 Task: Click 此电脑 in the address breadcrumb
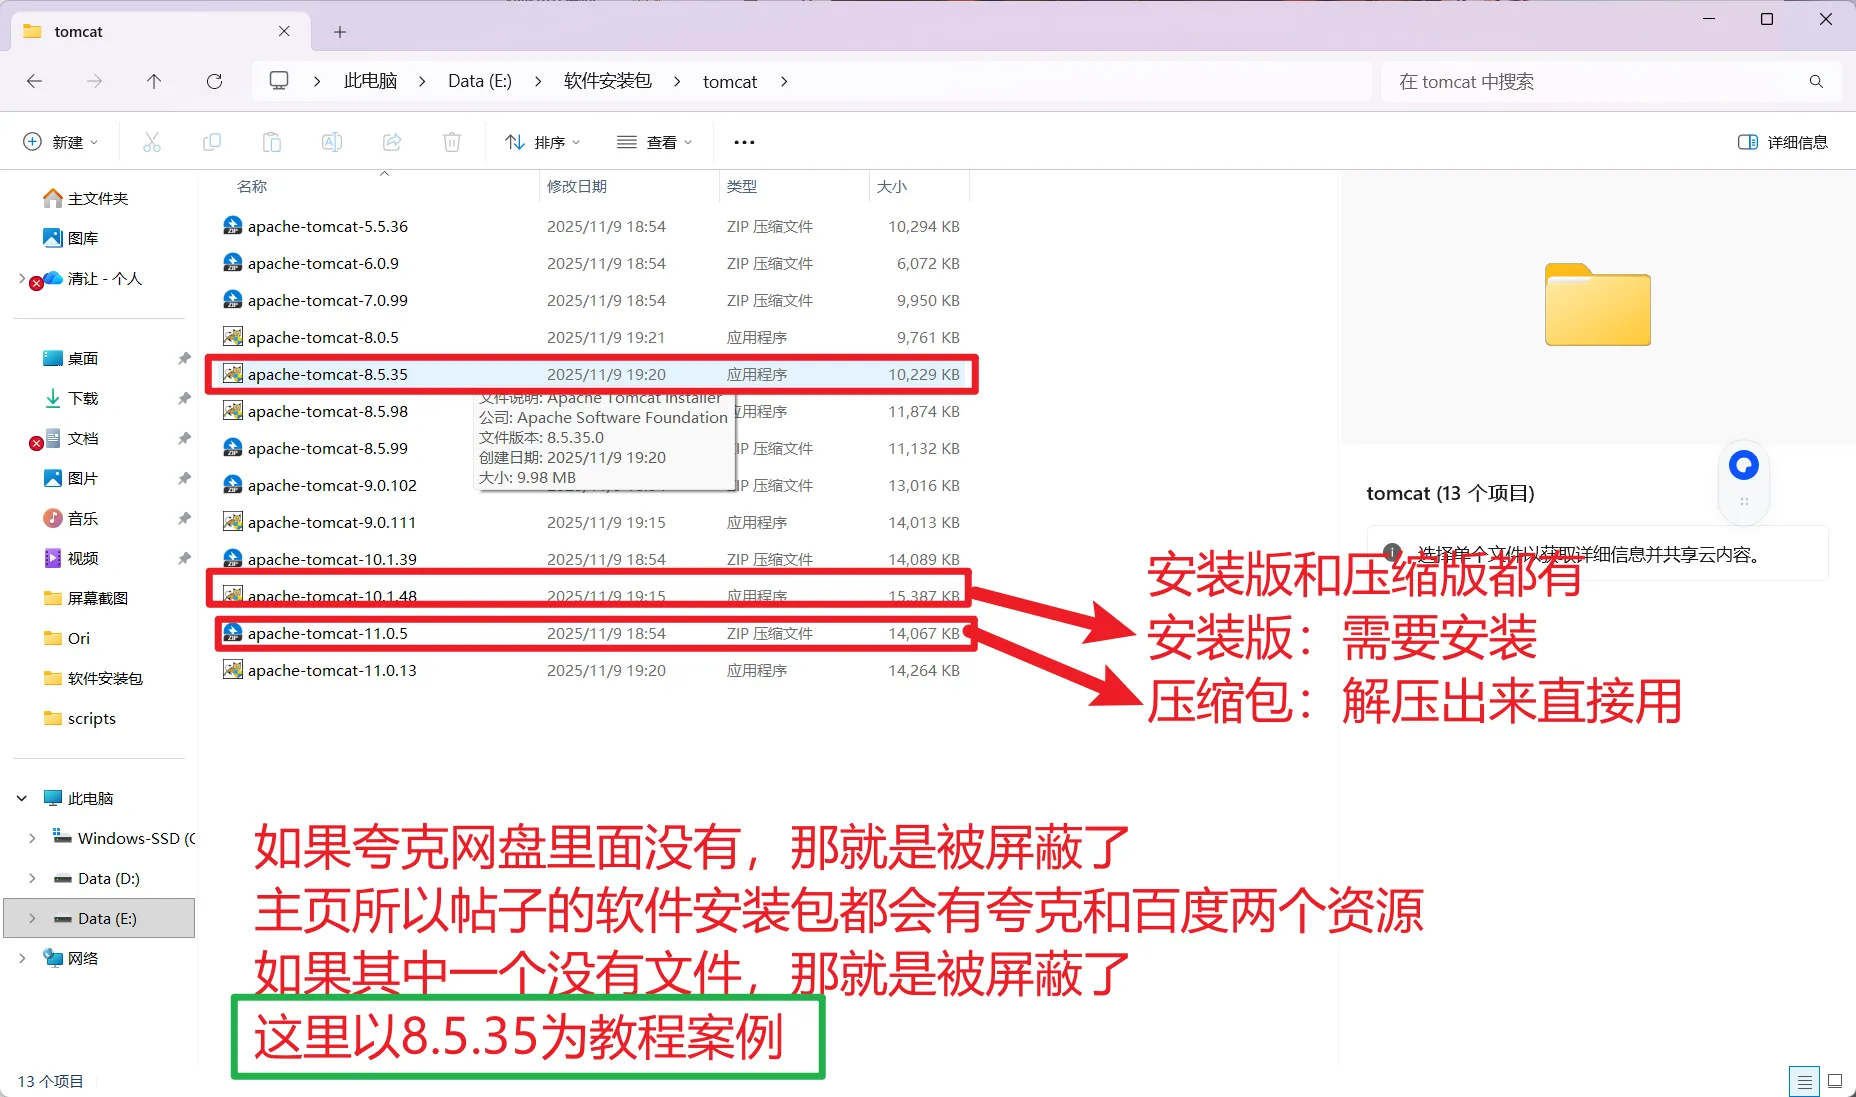click(370, 81)
